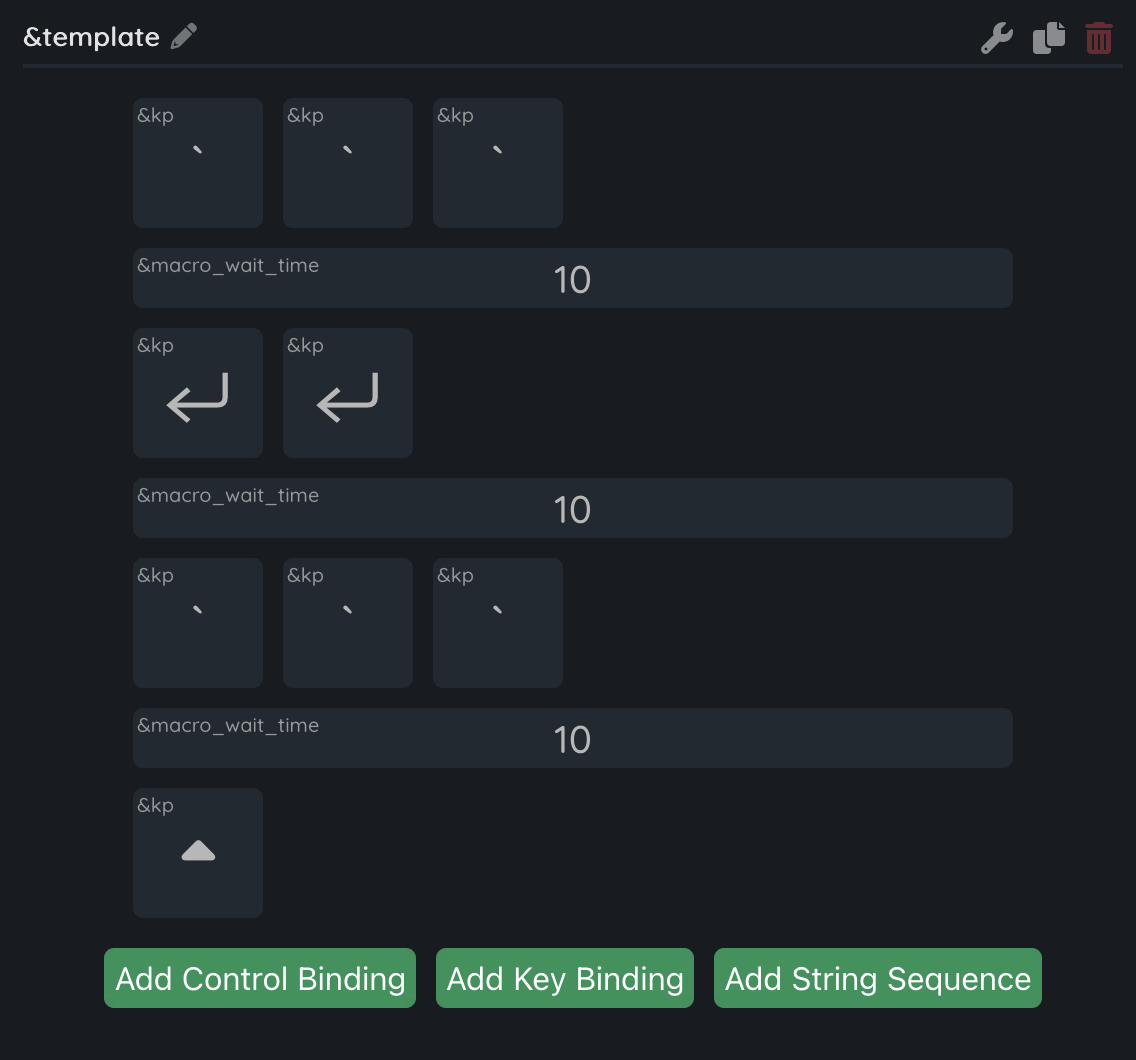Delete the &template macro with trash icon
The height and width of the screenshot is (1060, 1136).
(x=1099, y=38)
